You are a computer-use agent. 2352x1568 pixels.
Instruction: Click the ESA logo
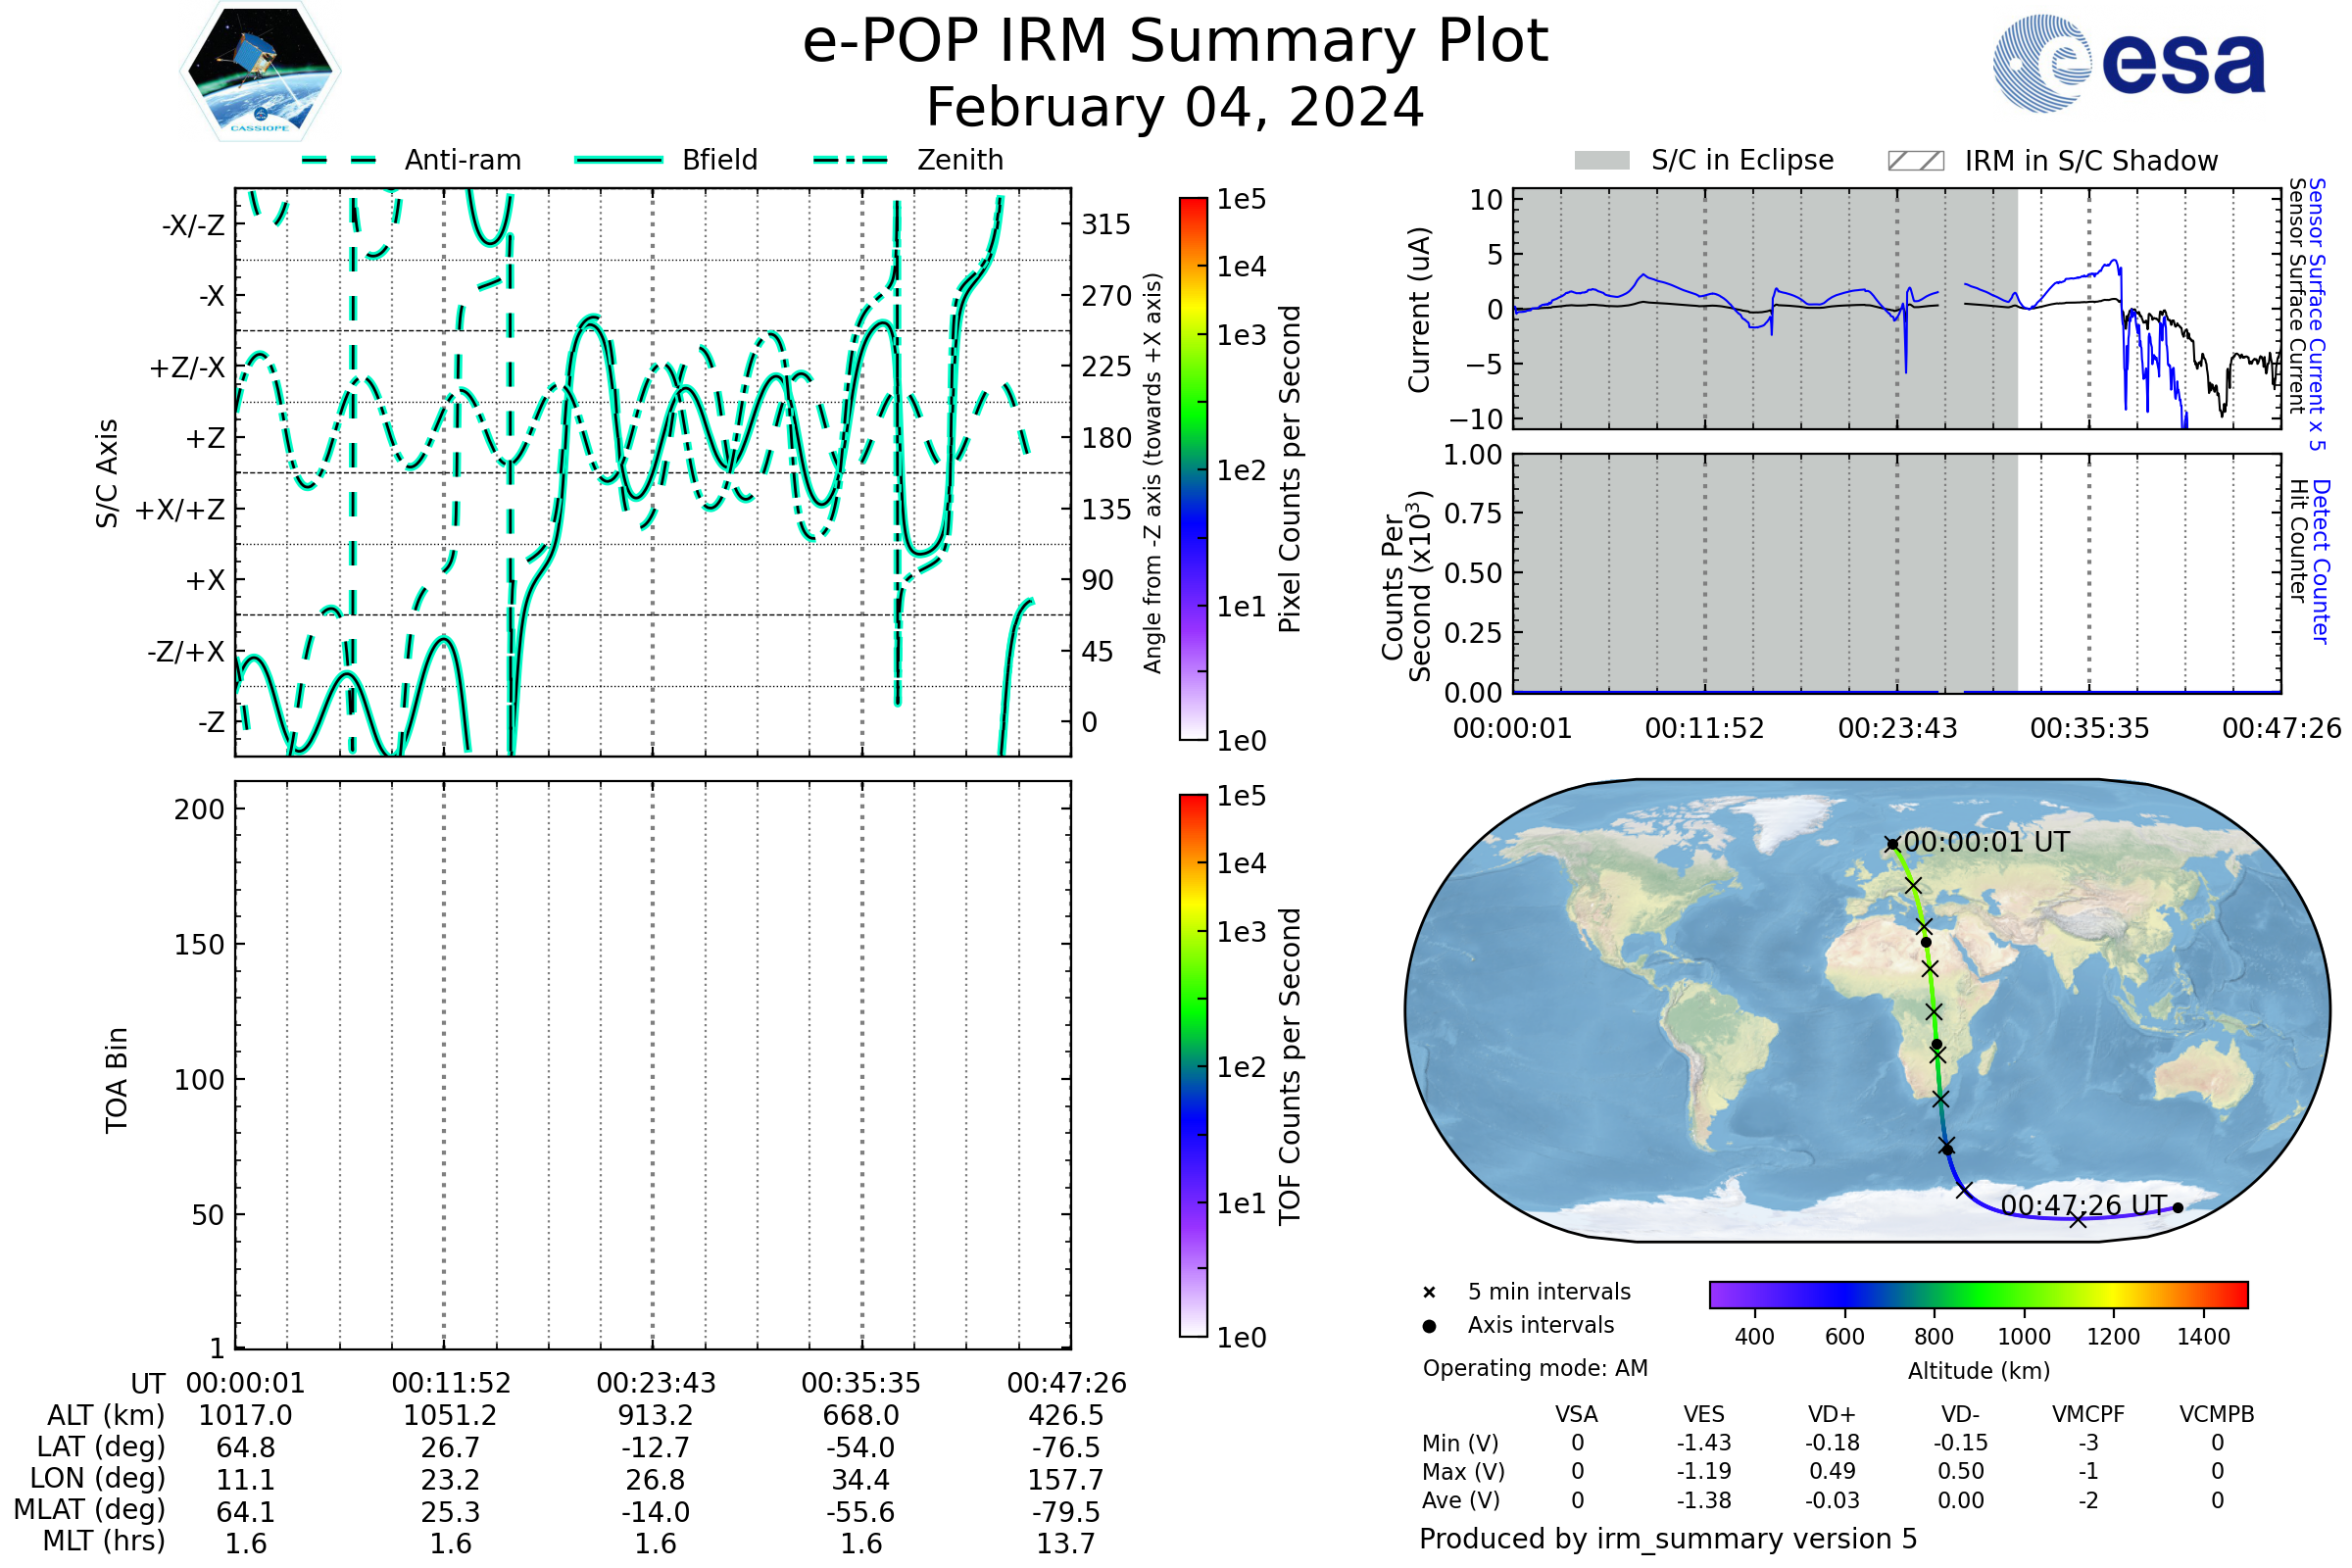pos(2128,64)
